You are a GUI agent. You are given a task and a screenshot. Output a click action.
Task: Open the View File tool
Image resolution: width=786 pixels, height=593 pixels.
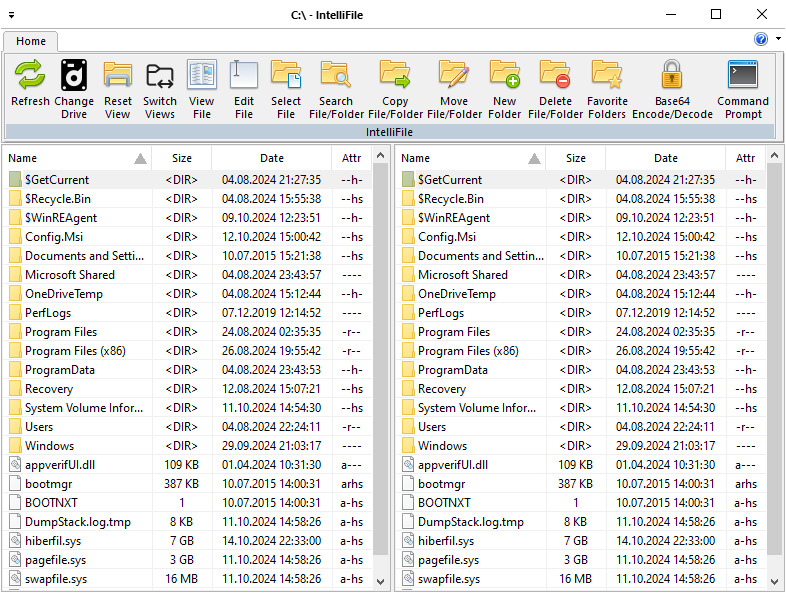pos(202,89)
